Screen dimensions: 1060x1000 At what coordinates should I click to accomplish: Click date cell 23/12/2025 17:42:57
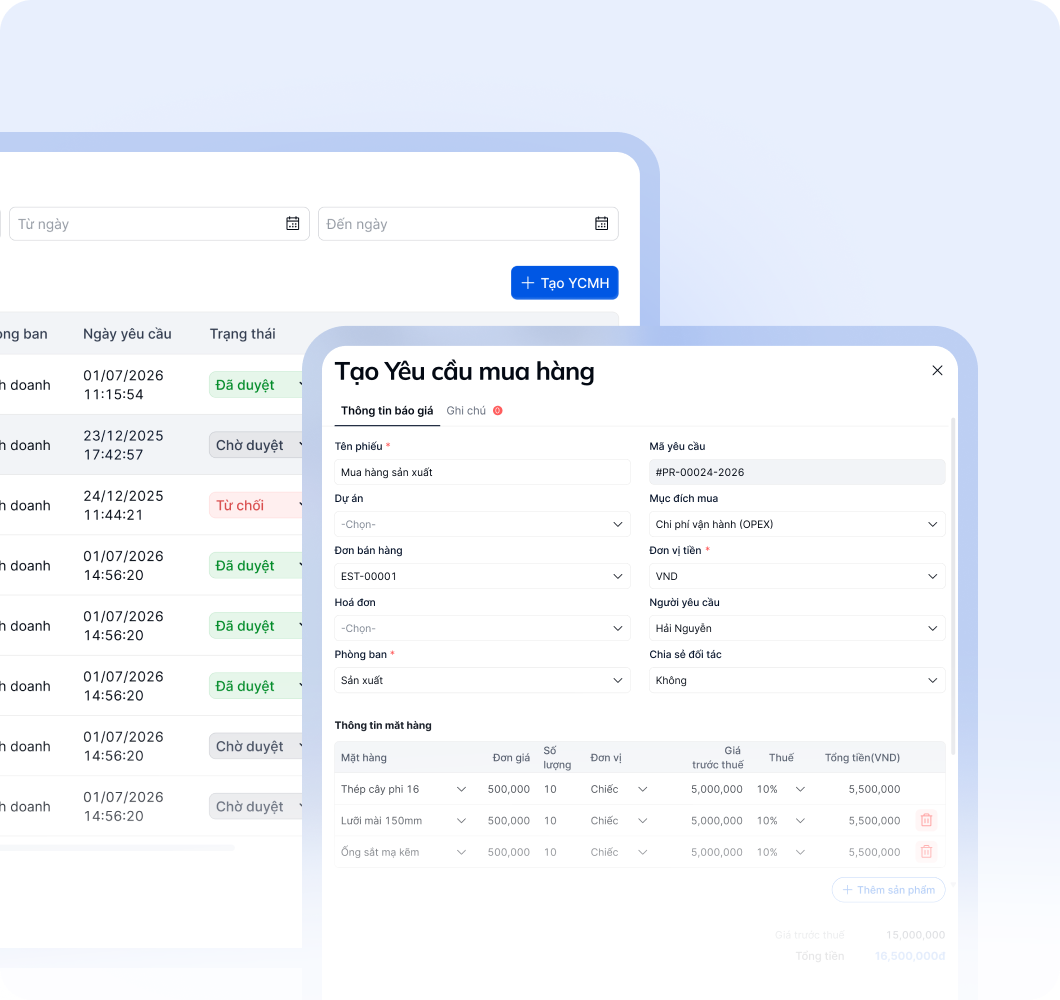[123, 445]
